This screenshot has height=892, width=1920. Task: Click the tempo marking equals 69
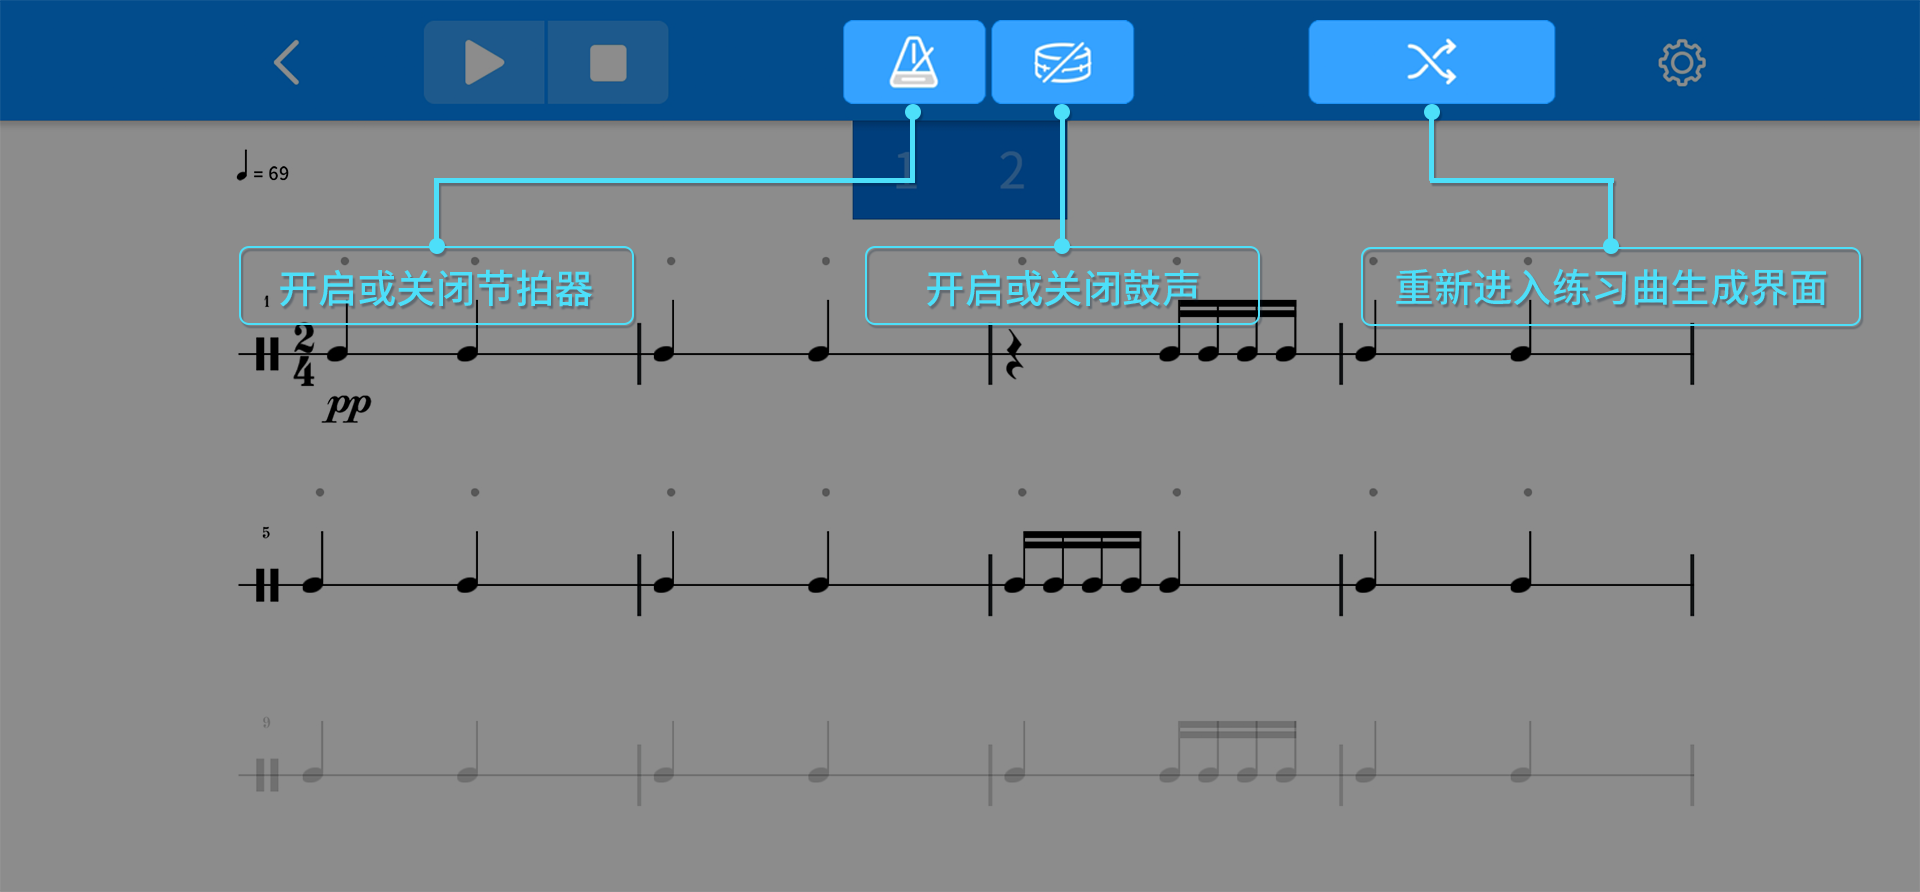click(263, 168)
